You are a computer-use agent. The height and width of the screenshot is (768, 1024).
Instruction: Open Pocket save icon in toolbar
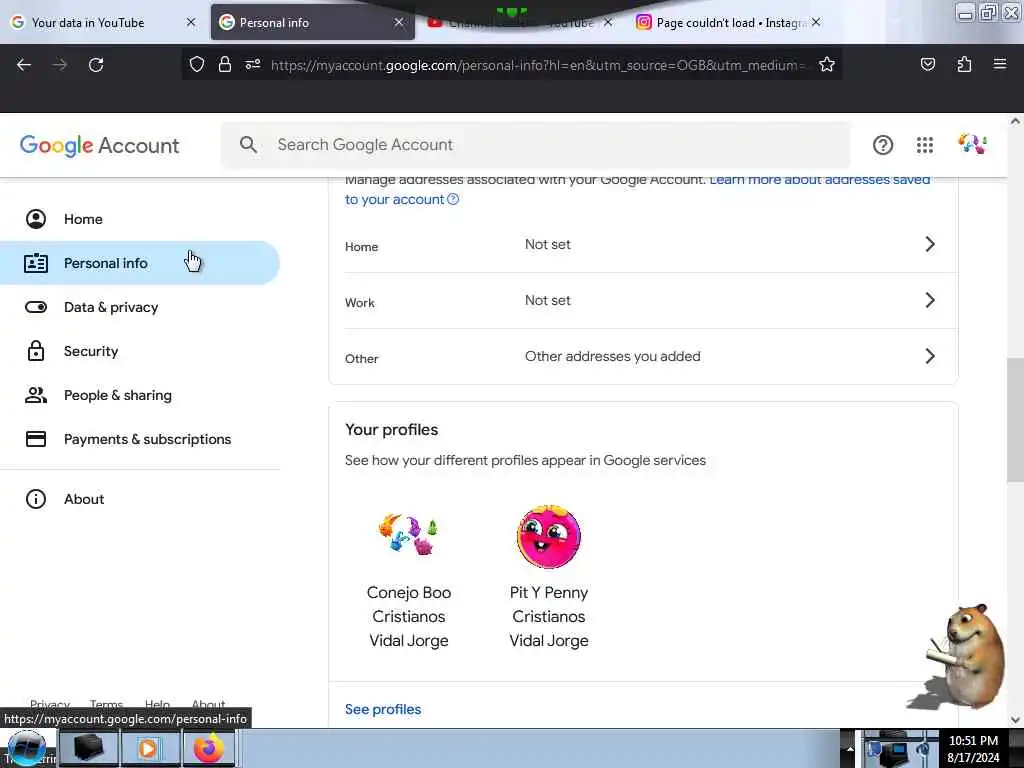[x=927, y=64]
